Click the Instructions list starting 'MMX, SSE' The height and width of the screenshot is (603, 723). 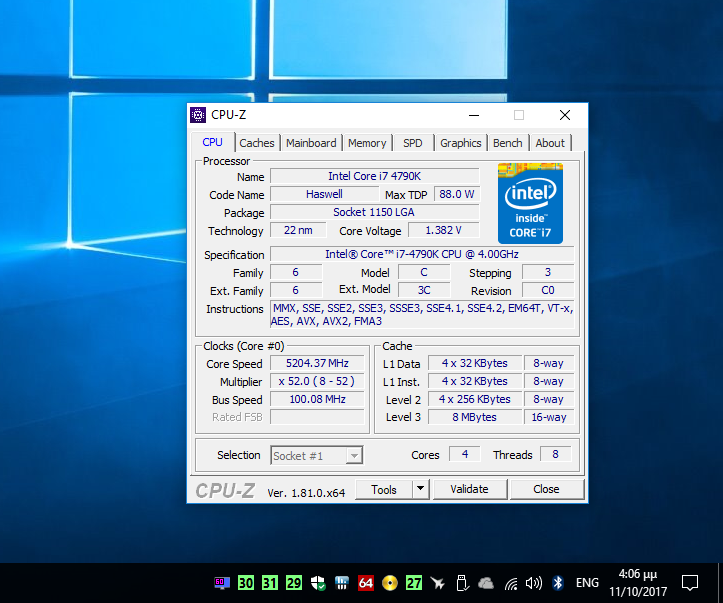pyautogui.click(x=422, y=314)
